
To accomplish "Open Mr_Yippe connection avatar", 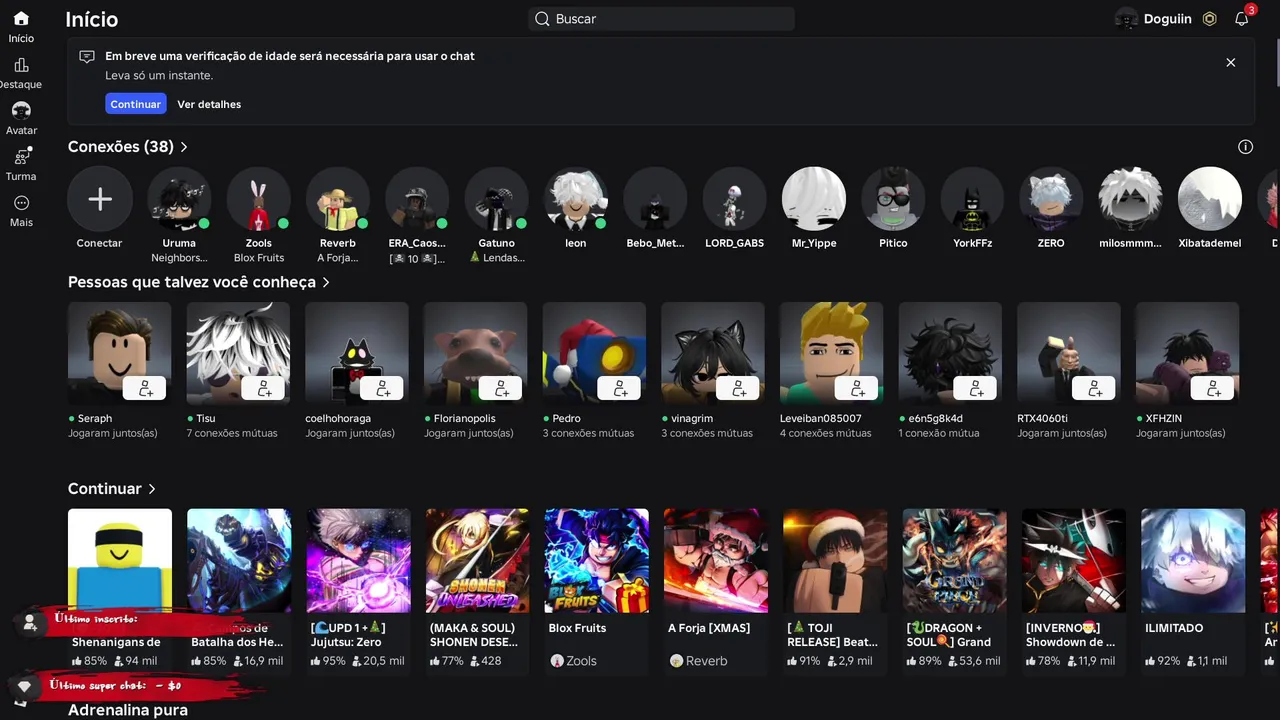I will click(814, 199).
